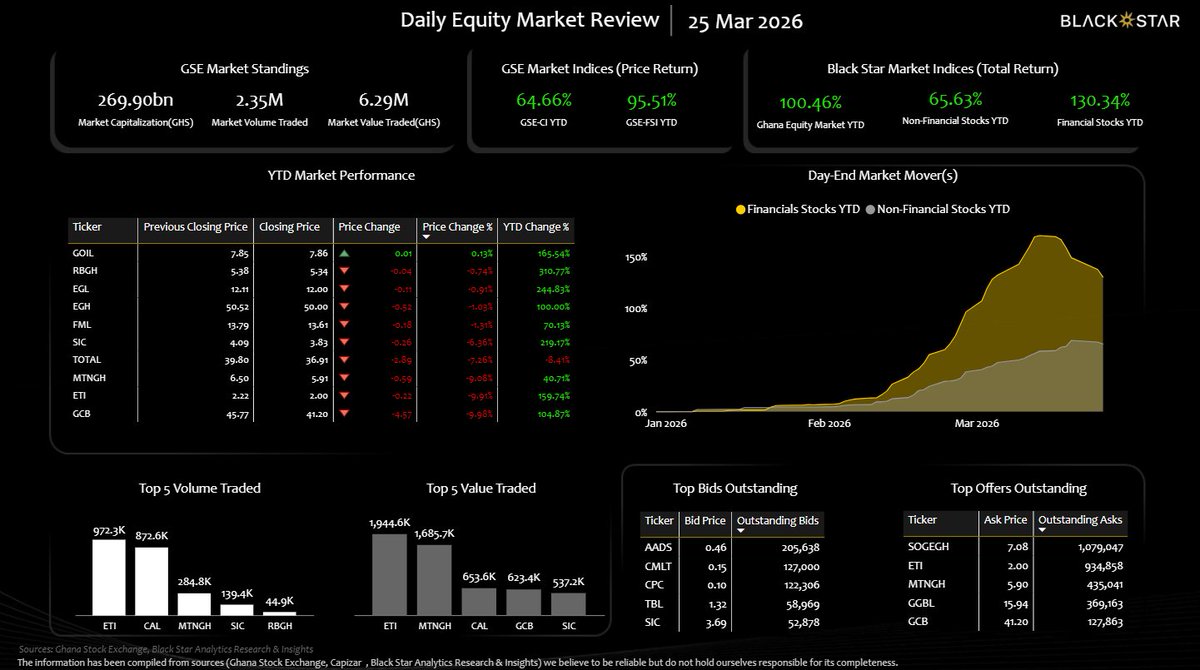Click the 972.3K label above ETI volume bar

point(109,528)
